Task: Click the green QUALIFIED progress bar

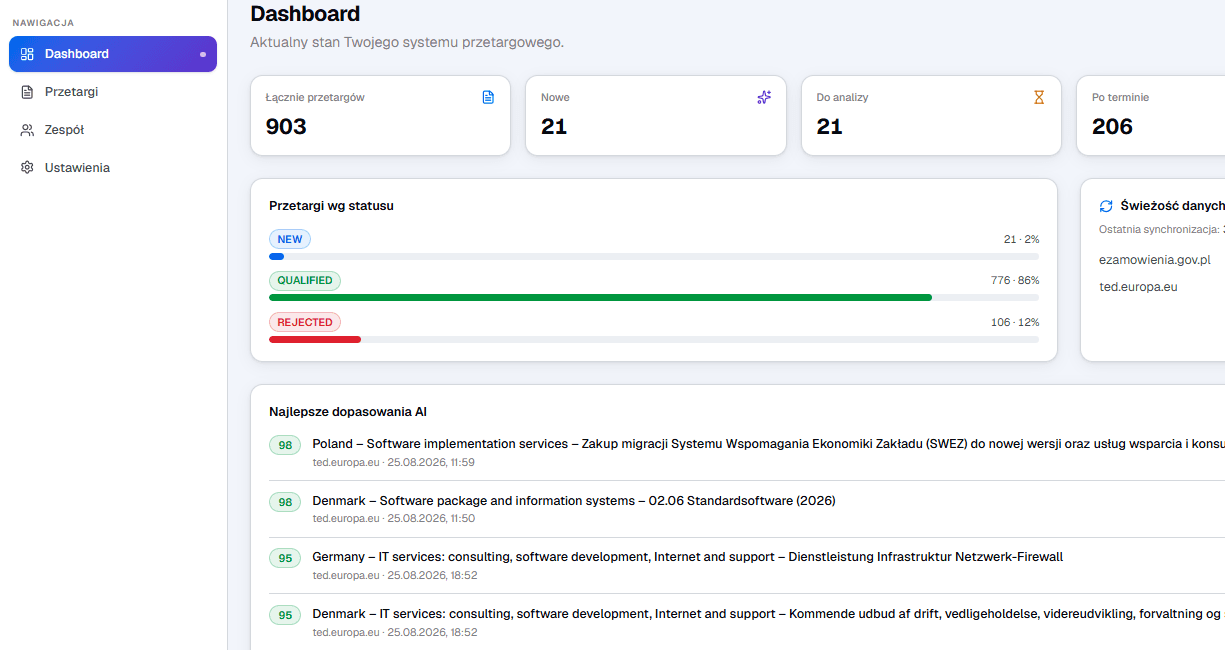Action: click(x=600, y=298)
